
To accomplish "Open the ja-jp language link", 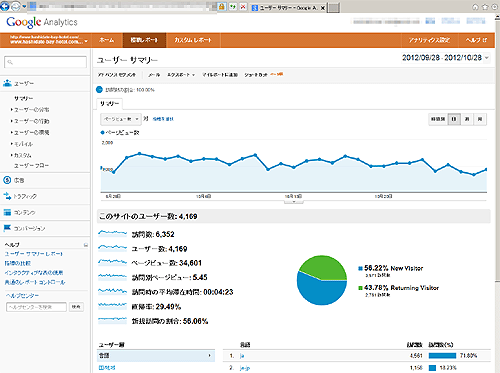I will 245,368.
